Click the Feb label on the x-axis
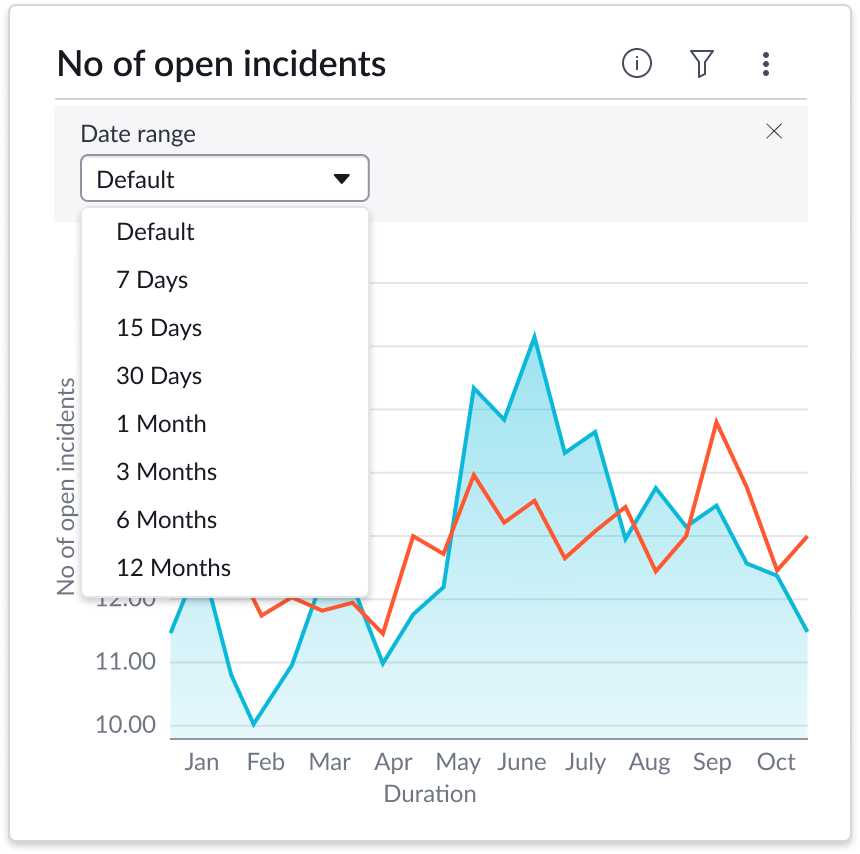The image size is (860, 854). click(266, 761)
